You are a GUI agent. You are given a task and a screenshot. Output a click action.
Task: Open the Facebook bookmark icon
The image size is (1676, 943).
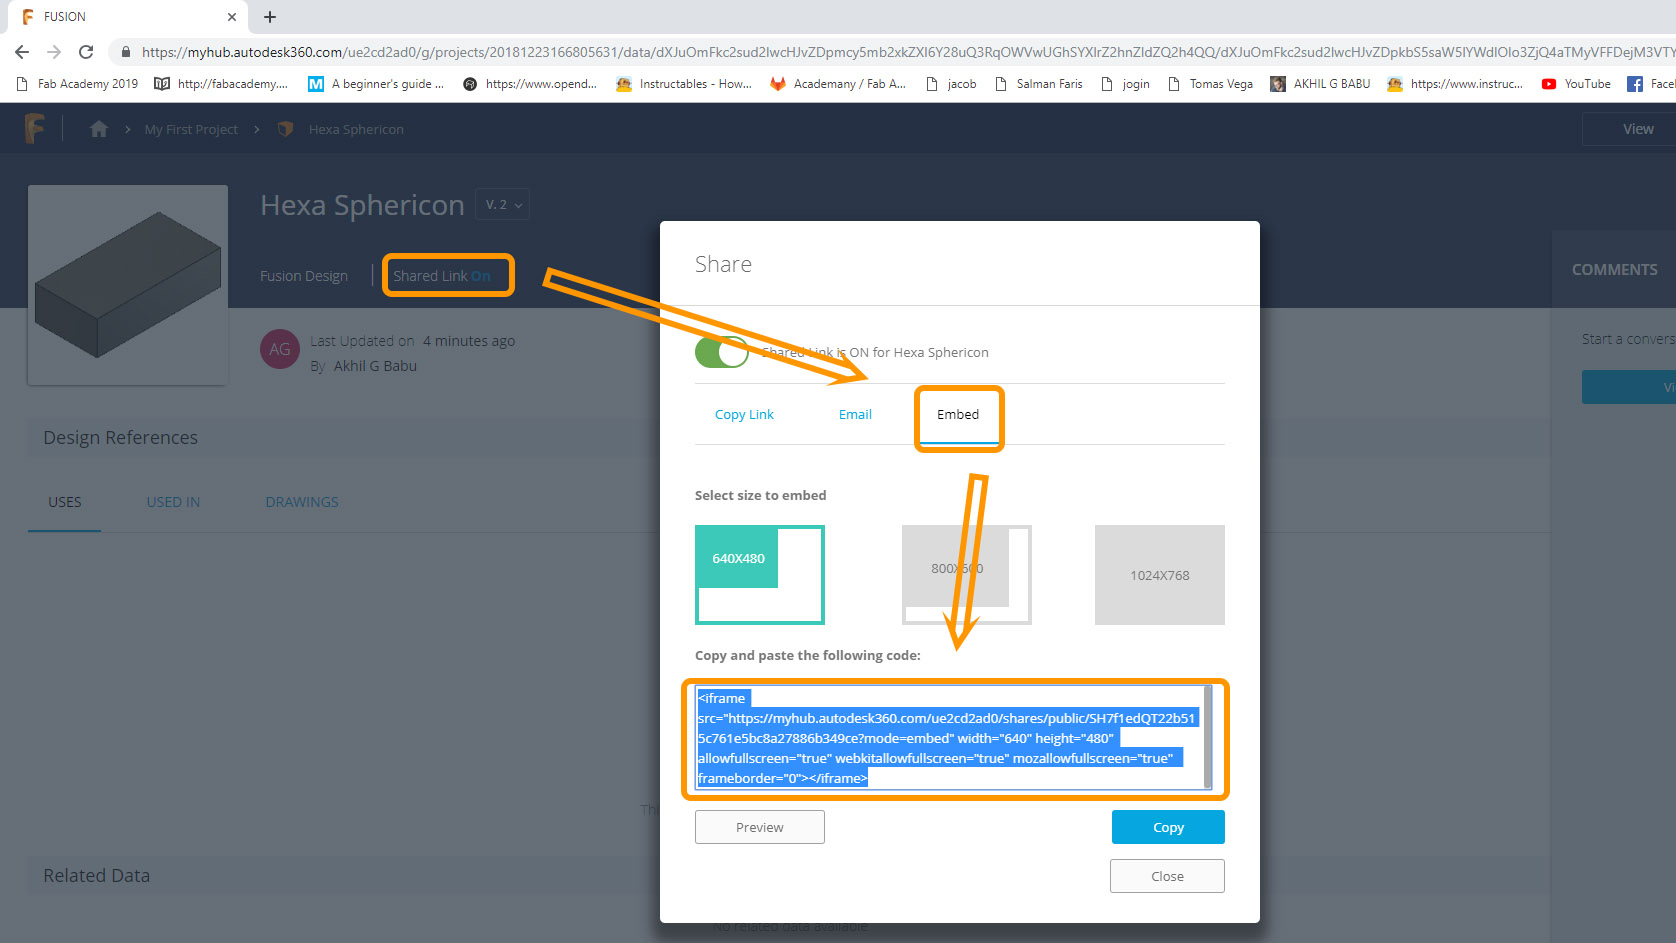point(1635,84)
